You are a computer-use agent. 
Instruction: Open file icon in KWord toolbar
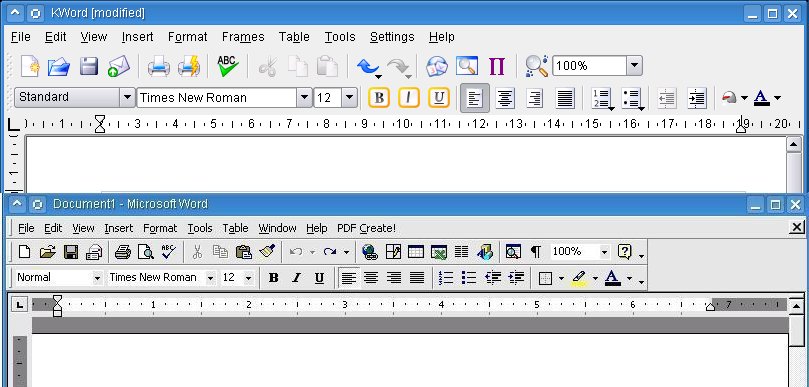click(x=59, y=67)
